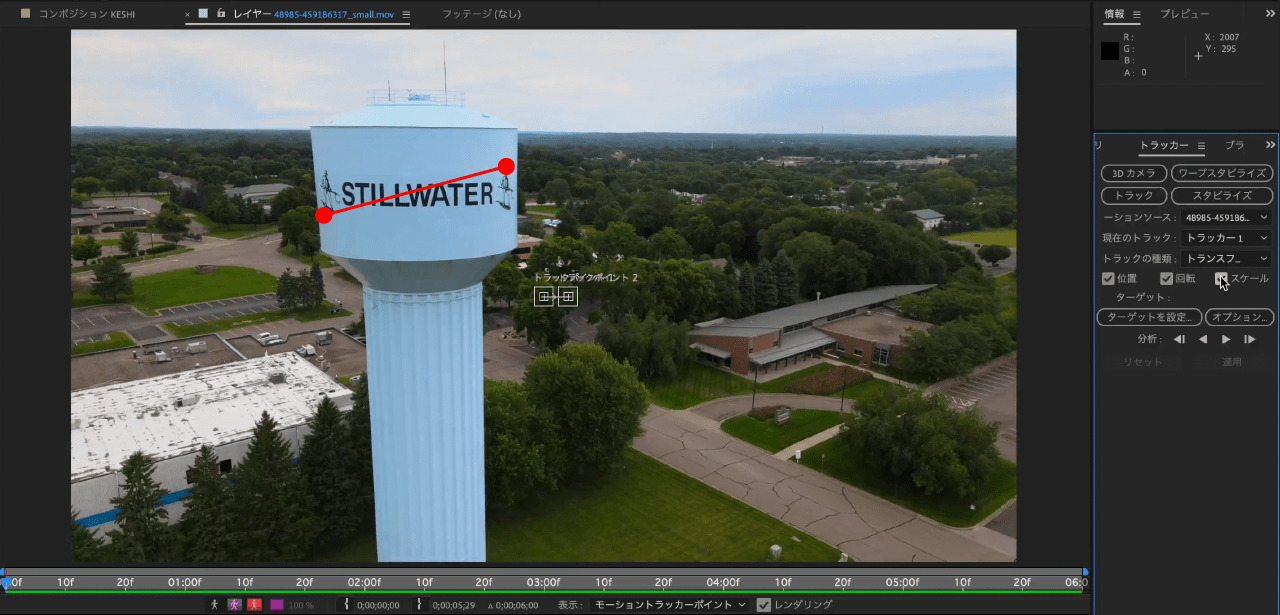Image resolution: width=1280 pixels, height=615 pixels.
Task: Click the 04:00f mark on the time ruler
Action: pos(723,582)
